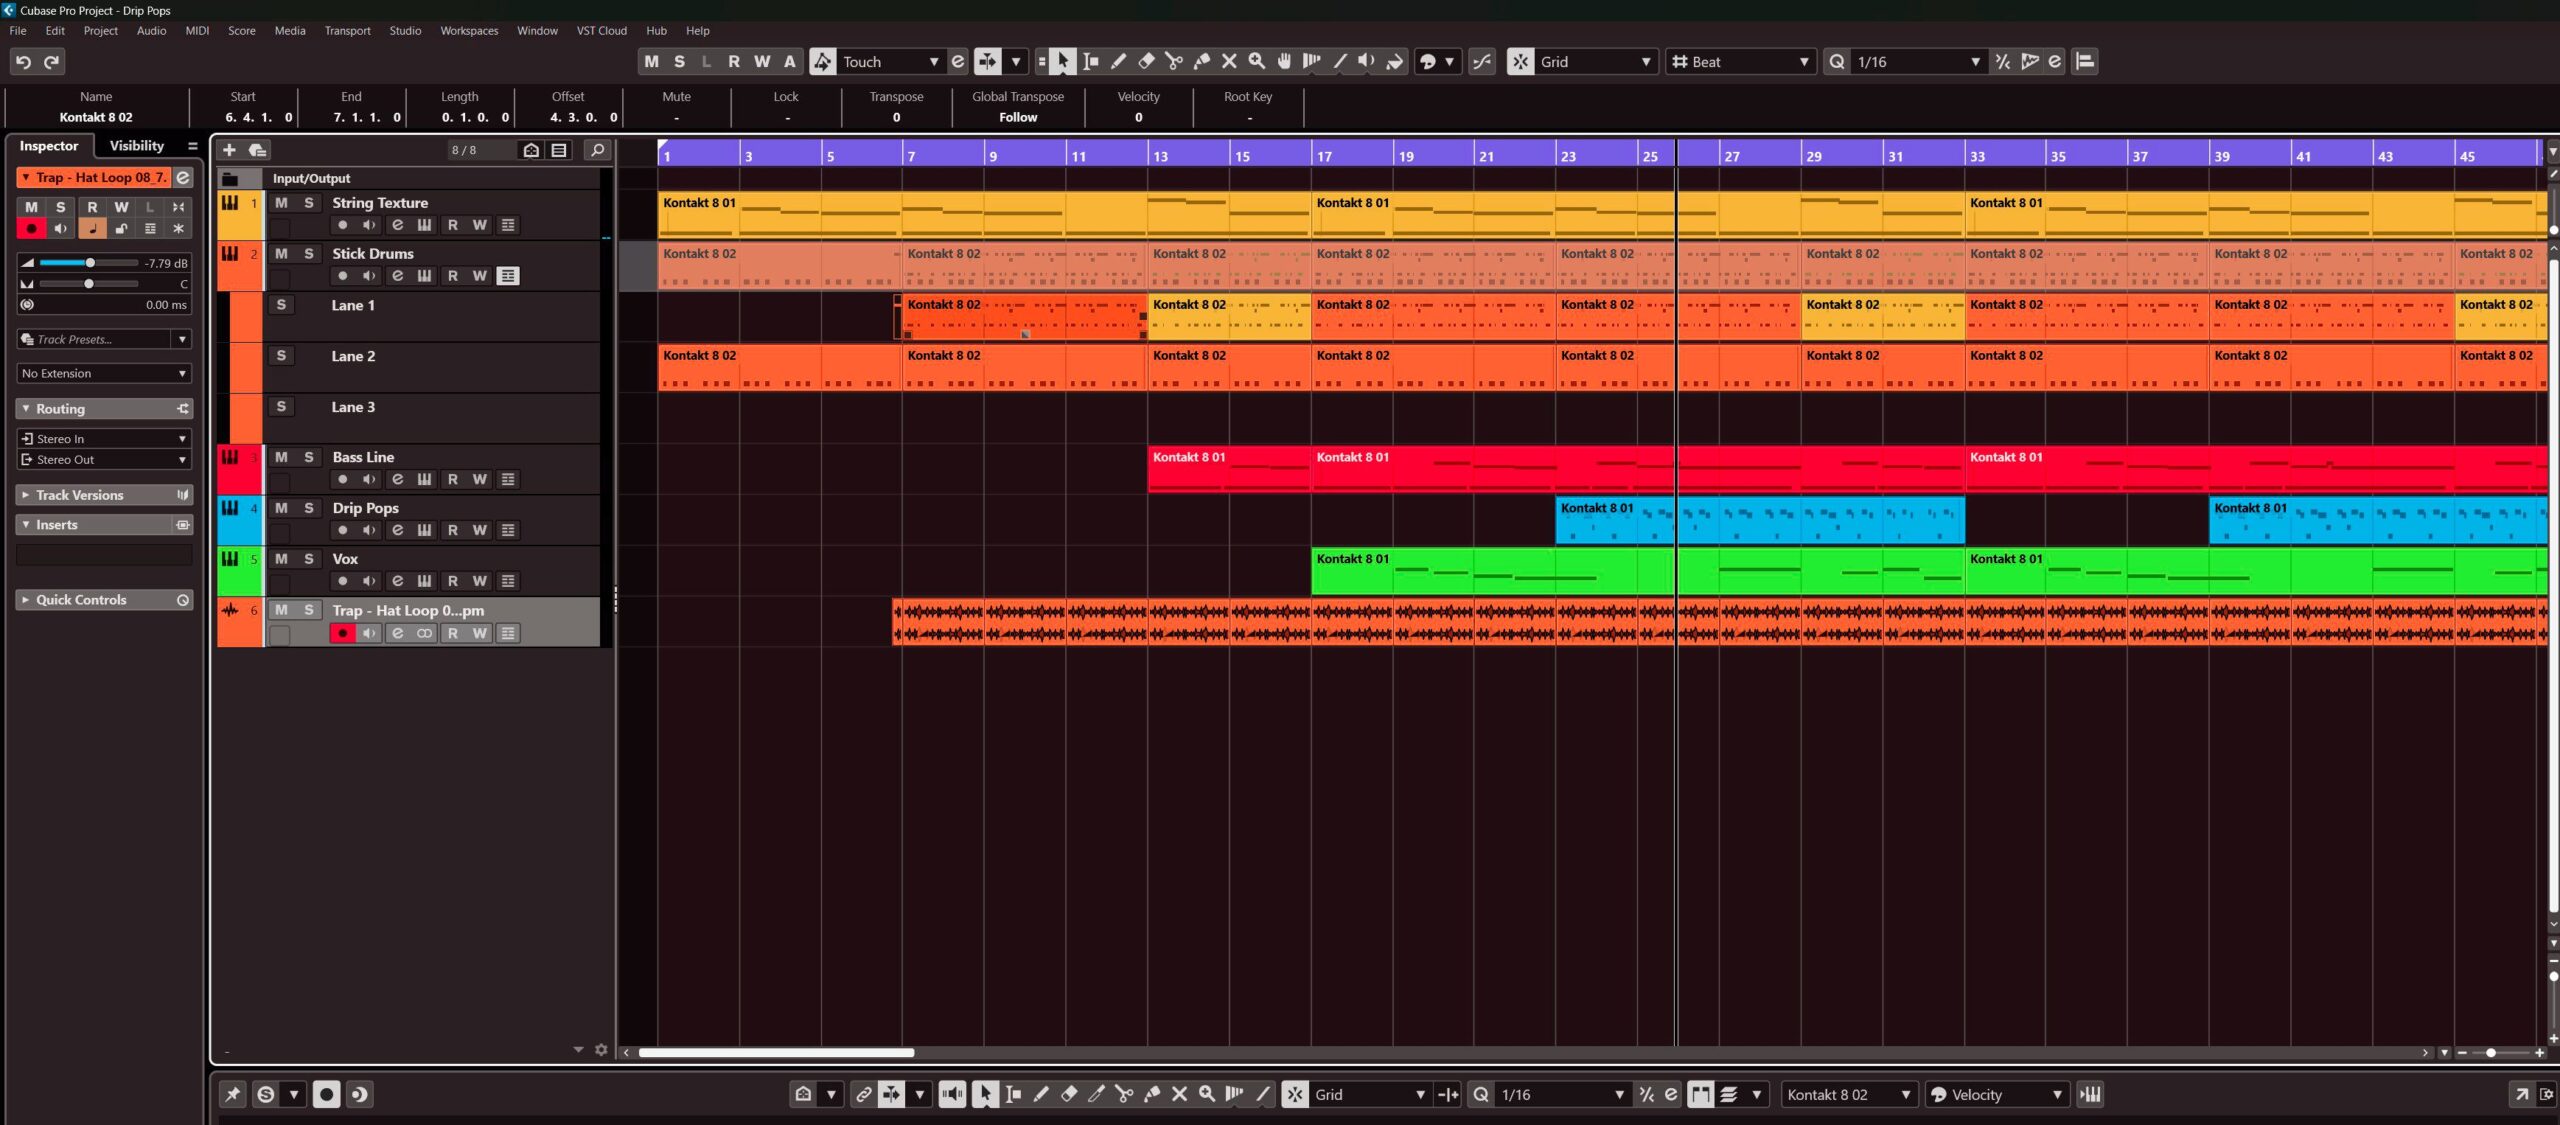Open the Beat grid type dropdown
This screenshot has width=2560, height=1125.
point(1740,61)
